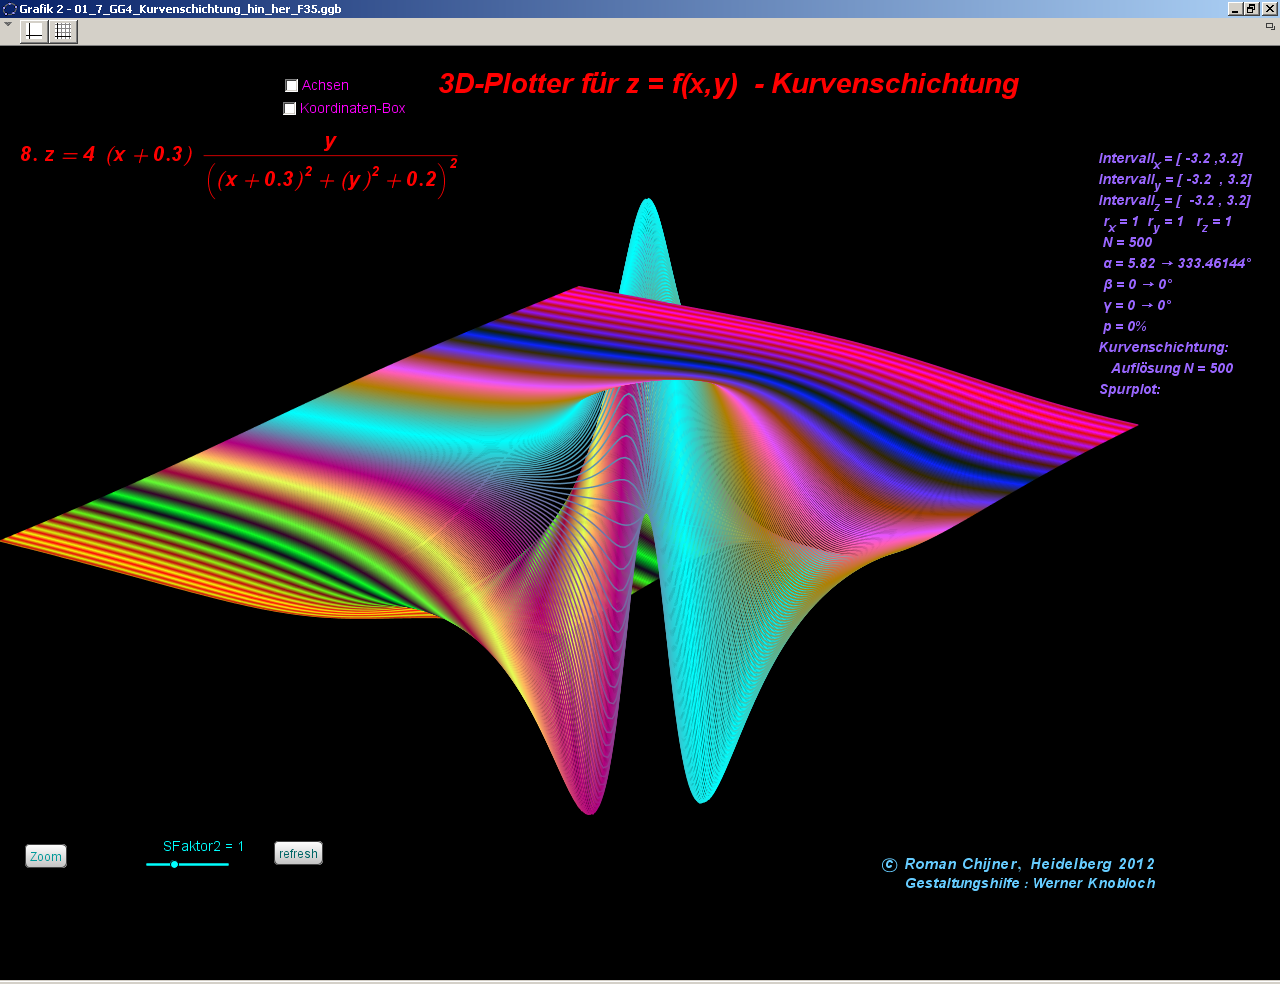Click the Auflösung N = 500 text
The width and height of the screenshot is (1280, 984).
1171,368
